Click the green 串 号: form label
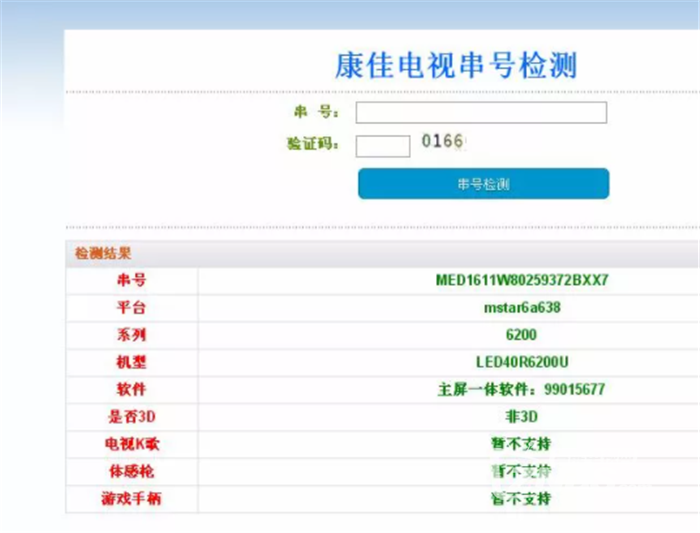The image size is (700, 533). 316,112
